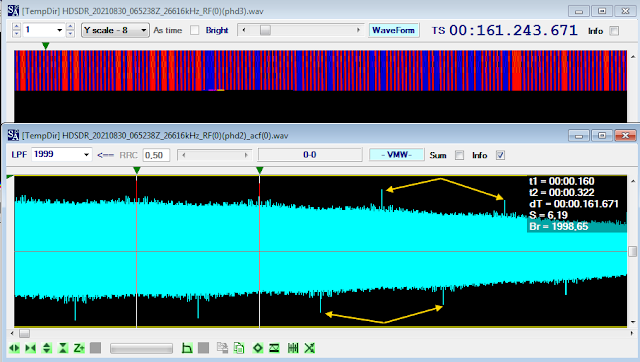Click the WaveForm button
640x362 pixels.
point(393,30)
